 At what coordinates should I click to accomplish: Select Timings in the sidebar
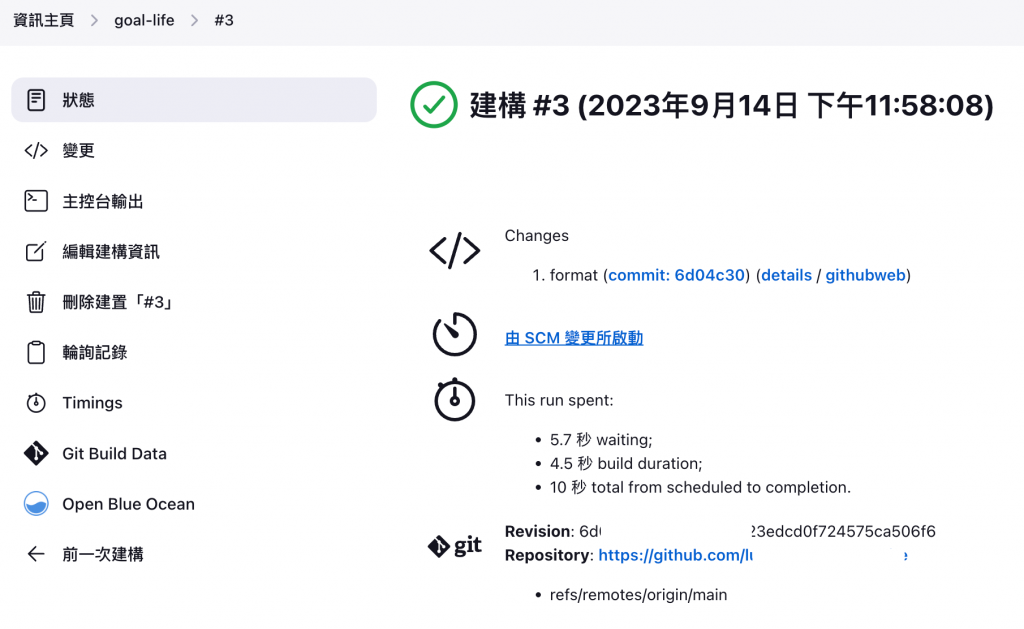pos(92,403)
